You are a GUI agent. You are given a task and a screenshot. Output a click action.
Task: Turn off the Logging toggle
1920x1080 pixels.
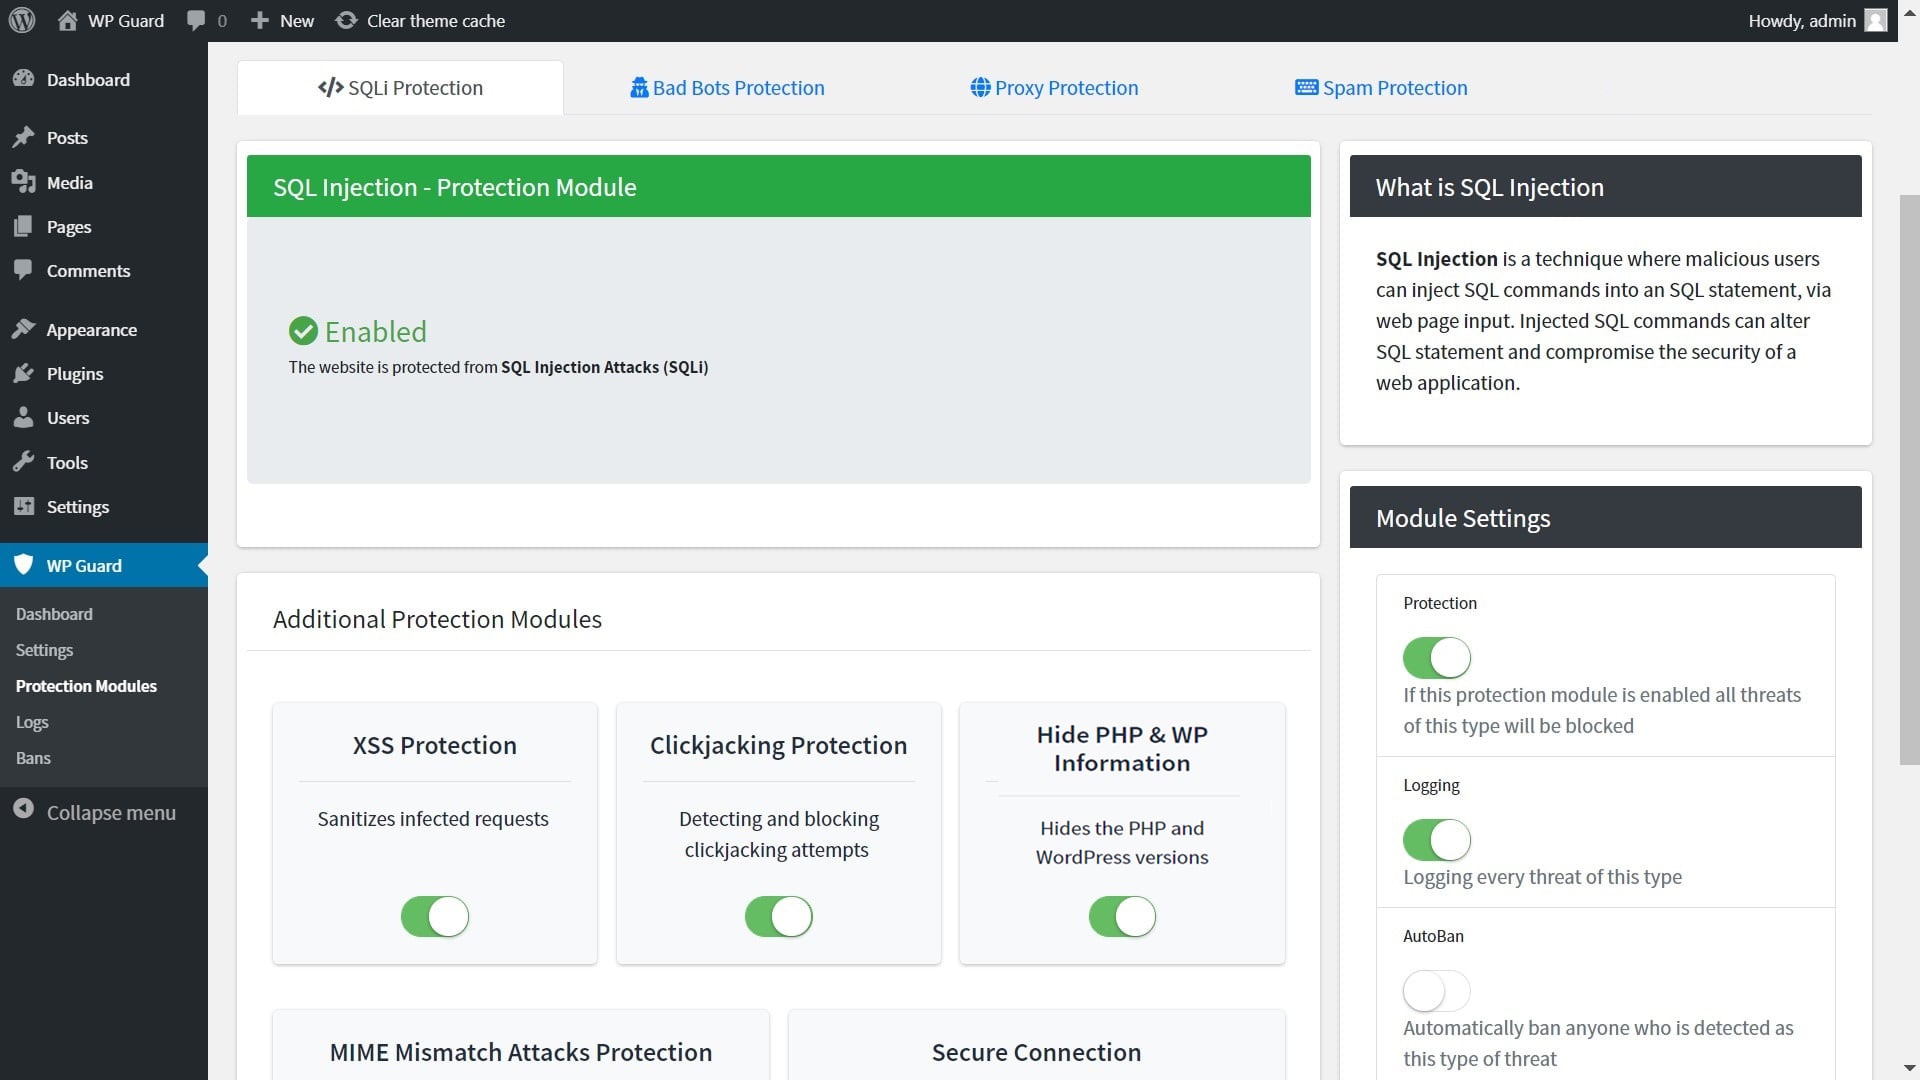1436,840
